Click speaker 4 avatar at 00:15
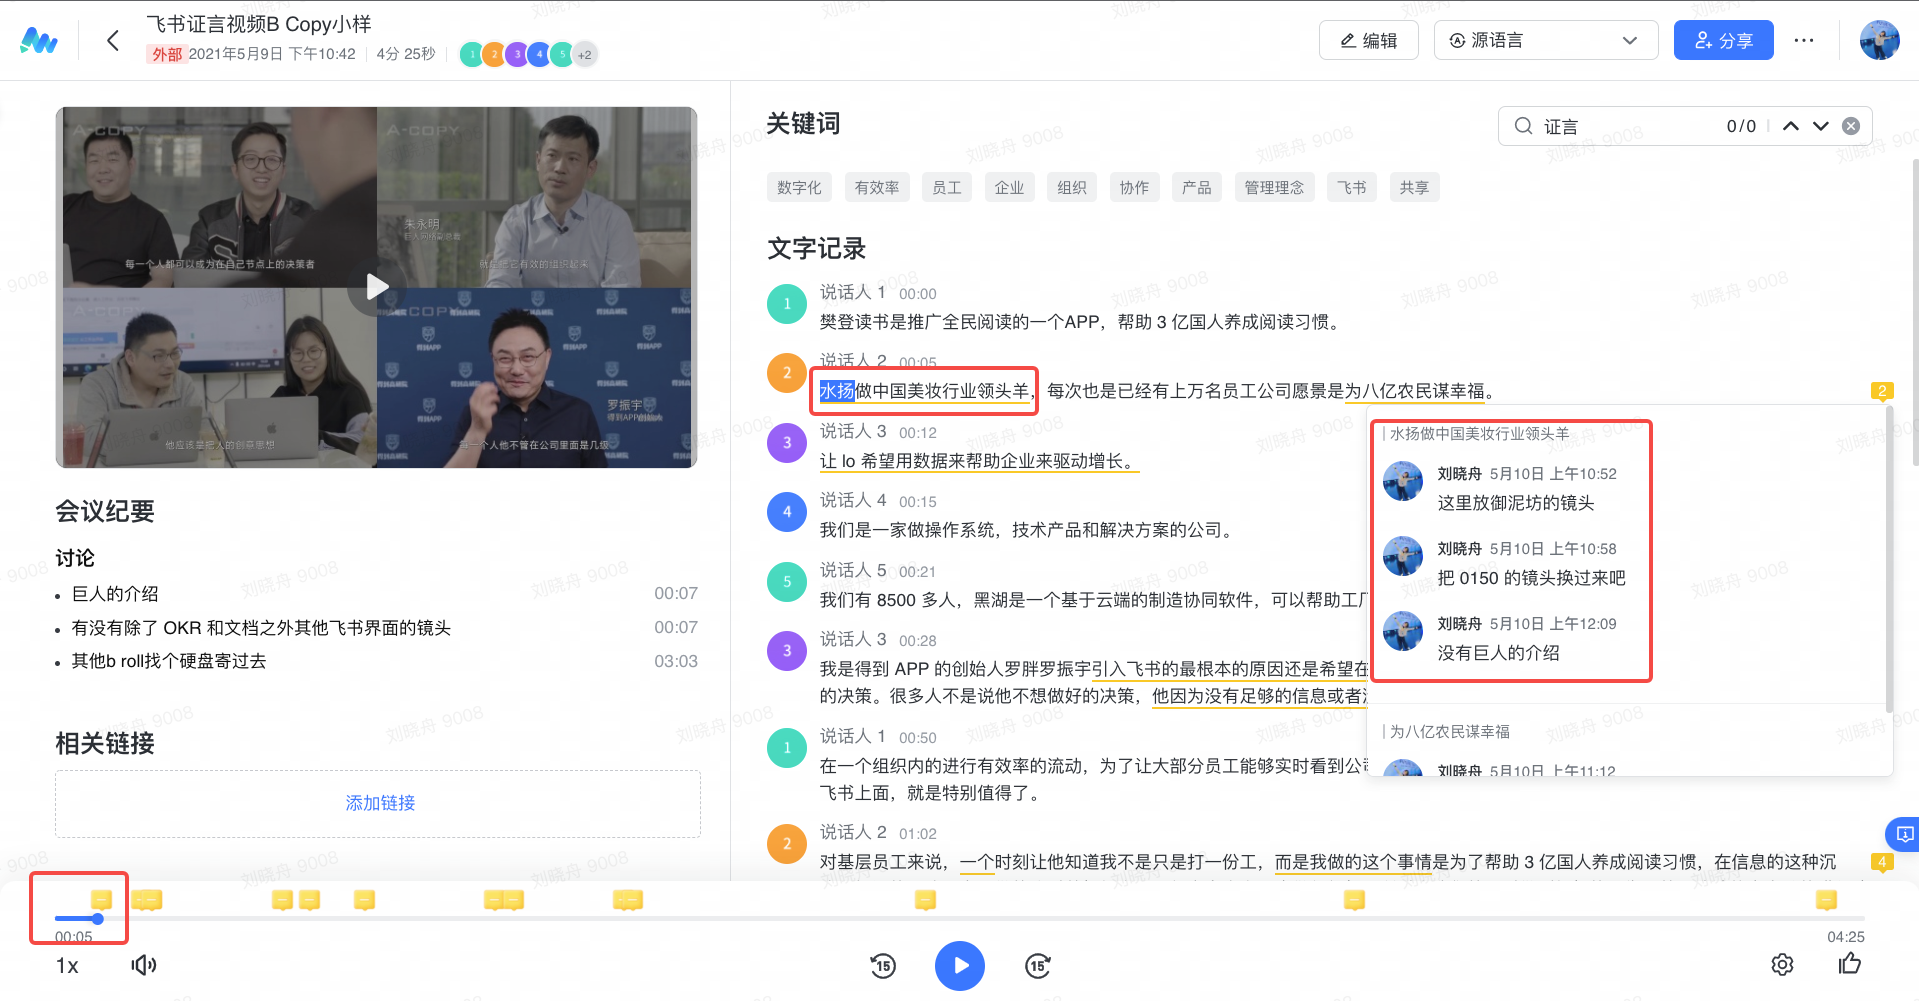 tap(787, 512)
